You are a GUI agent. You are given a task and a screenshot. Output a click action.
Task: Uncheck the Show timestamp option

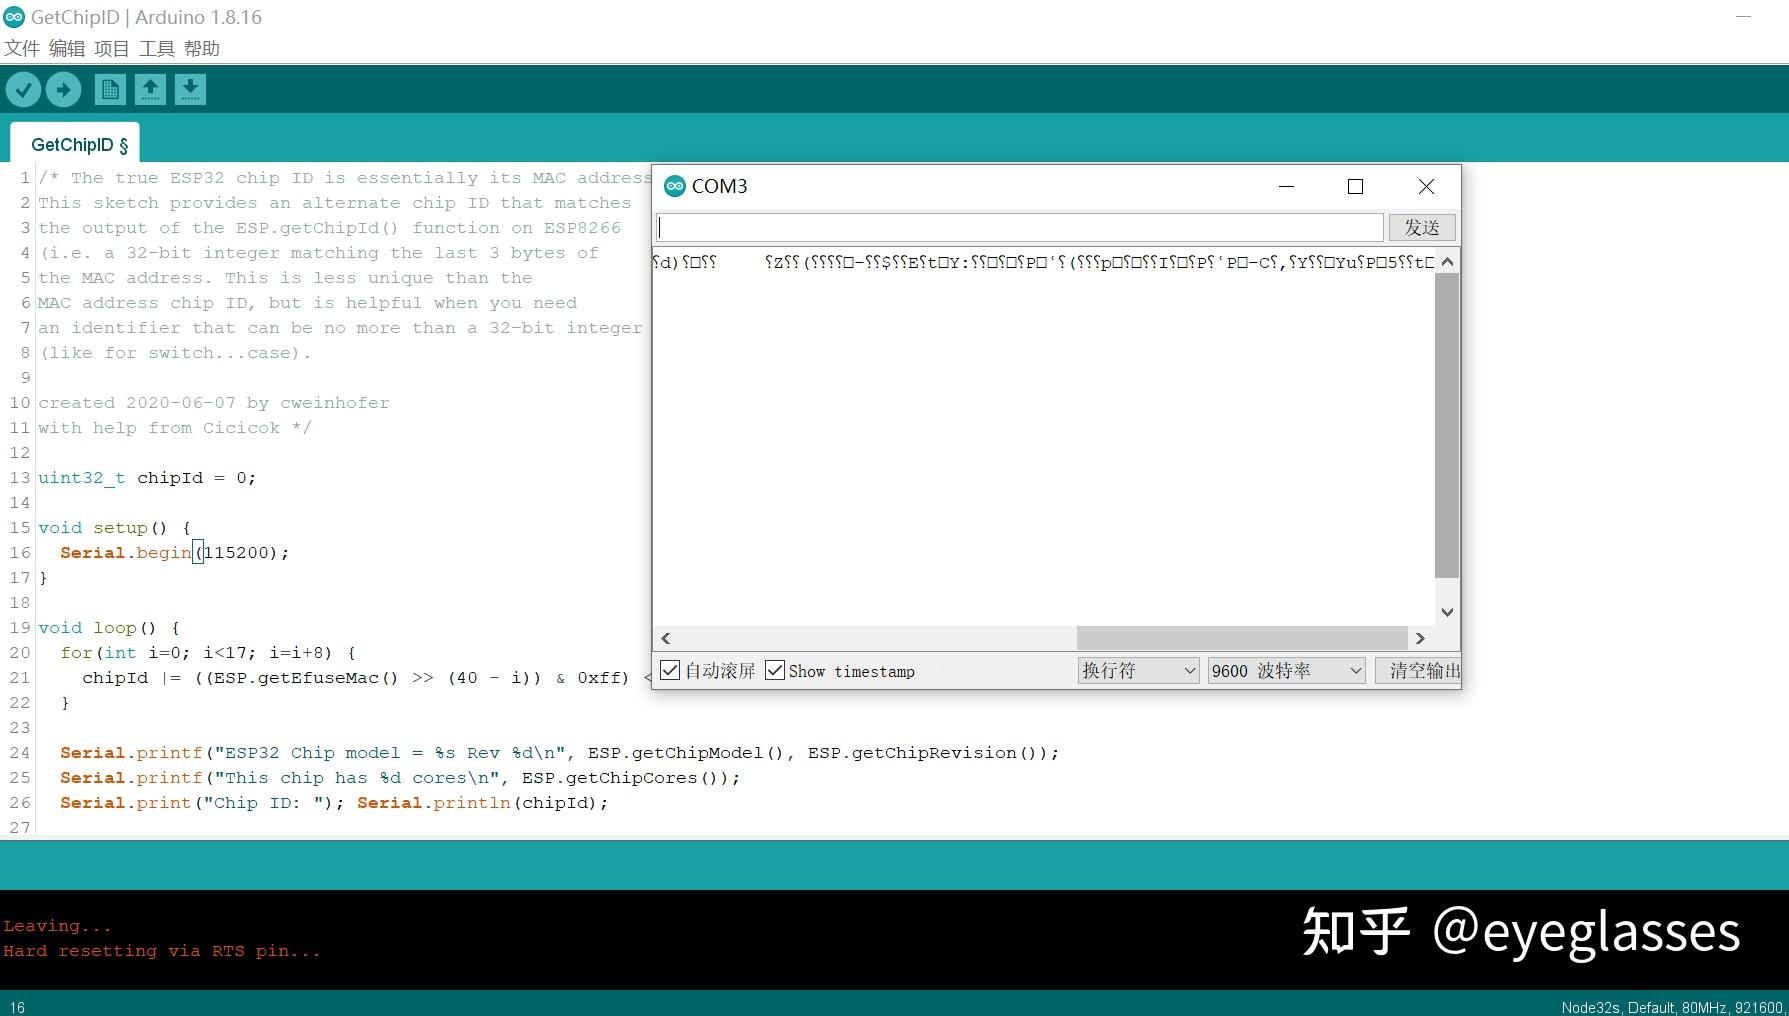click(774, 669)
